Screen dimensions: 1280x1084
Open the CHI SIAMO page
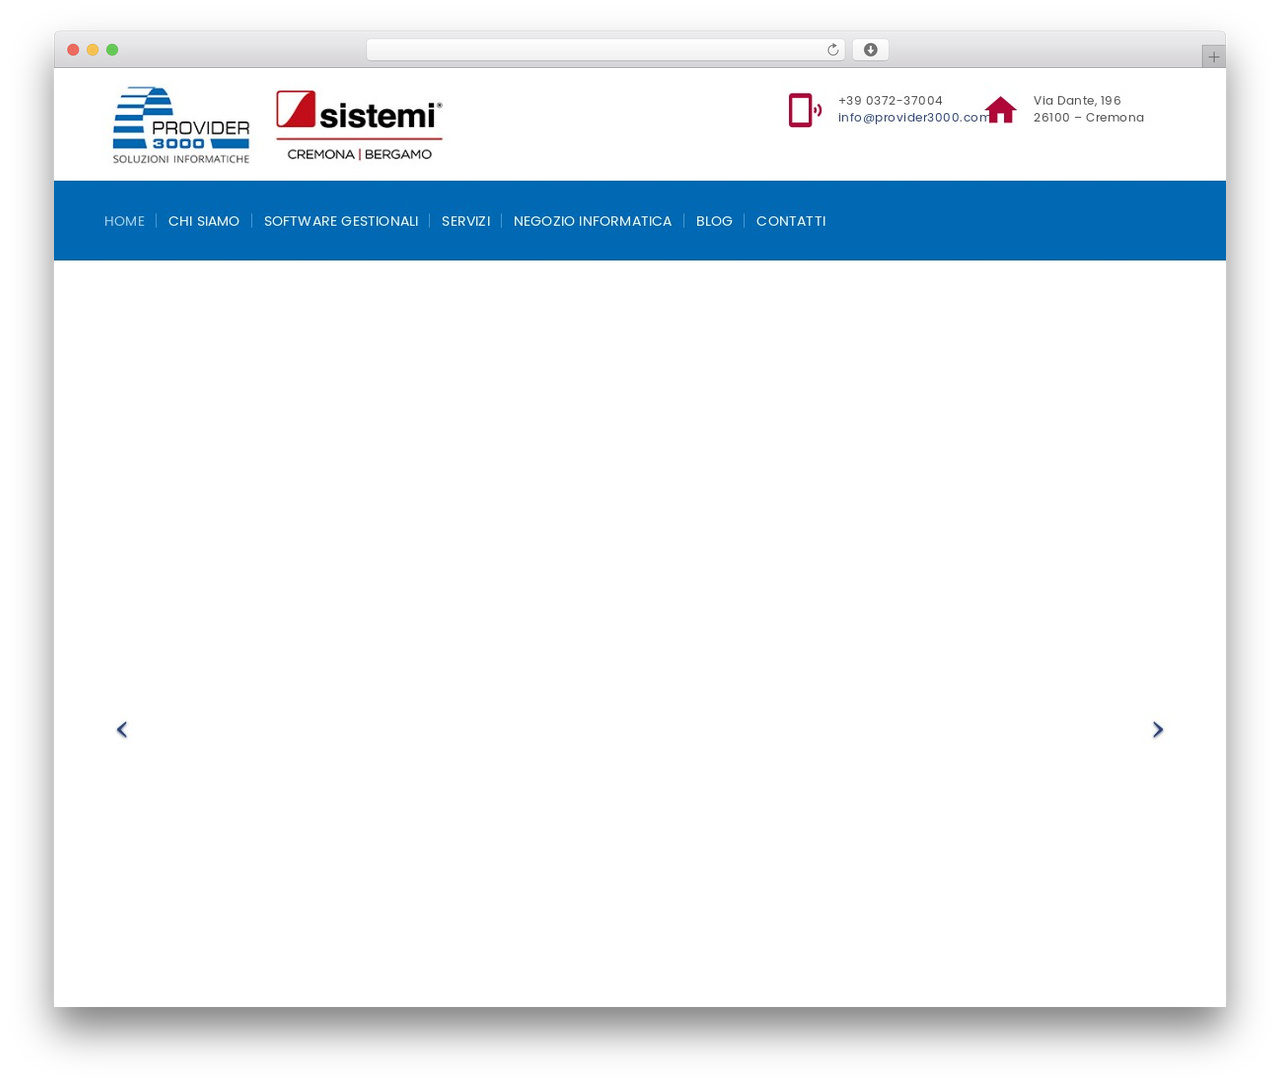coord(204,221)
